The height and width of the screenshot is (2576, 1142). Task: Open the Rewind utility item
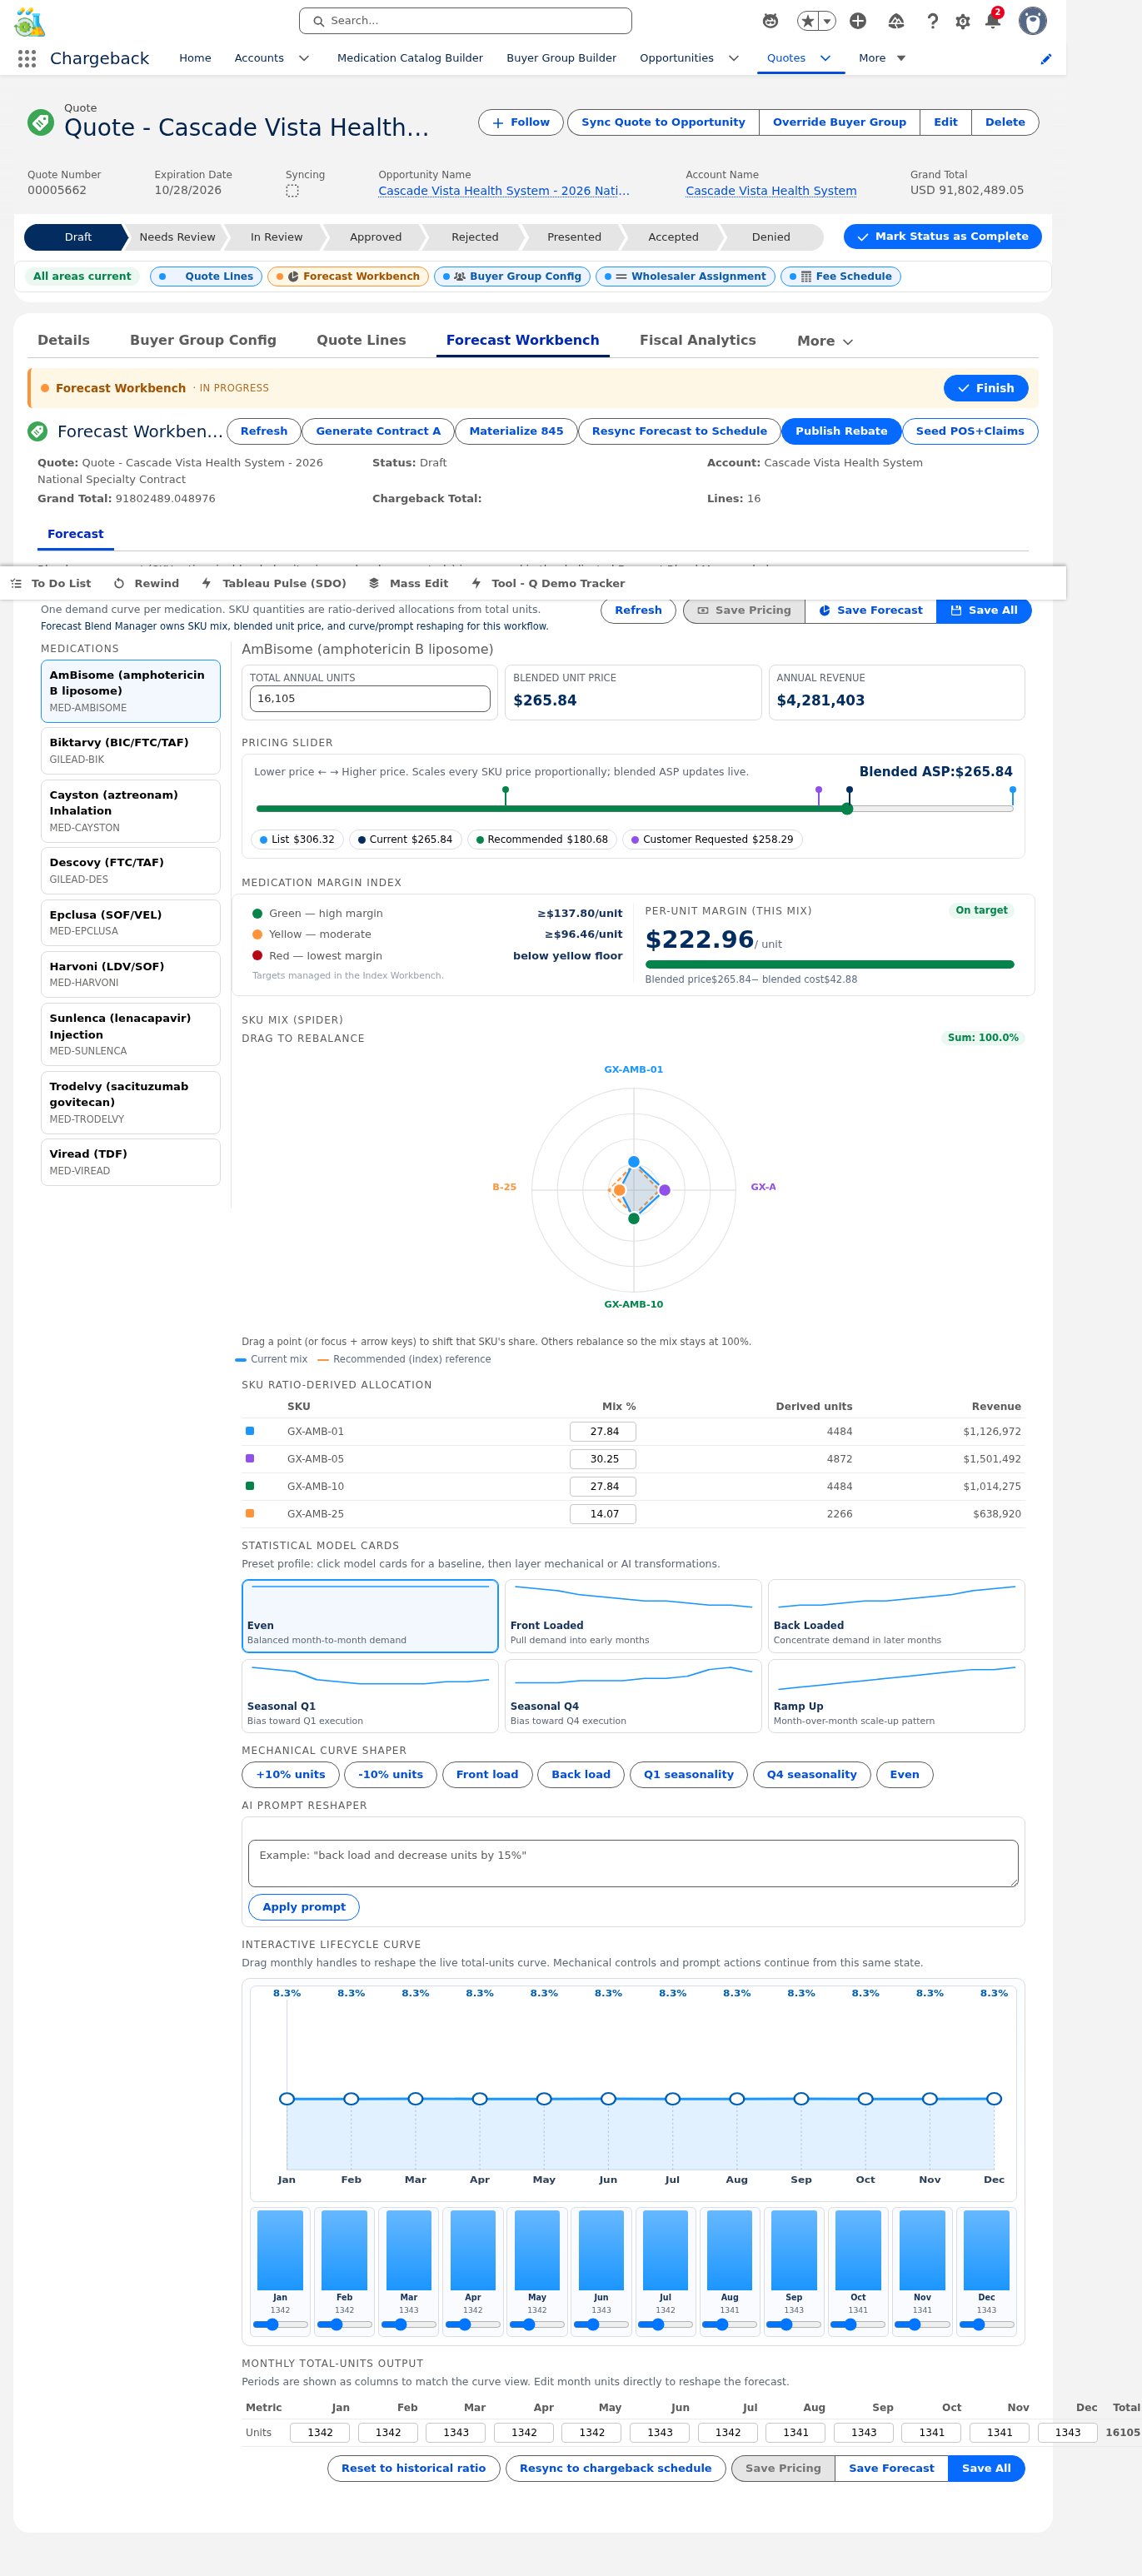(x=146, y=584)
